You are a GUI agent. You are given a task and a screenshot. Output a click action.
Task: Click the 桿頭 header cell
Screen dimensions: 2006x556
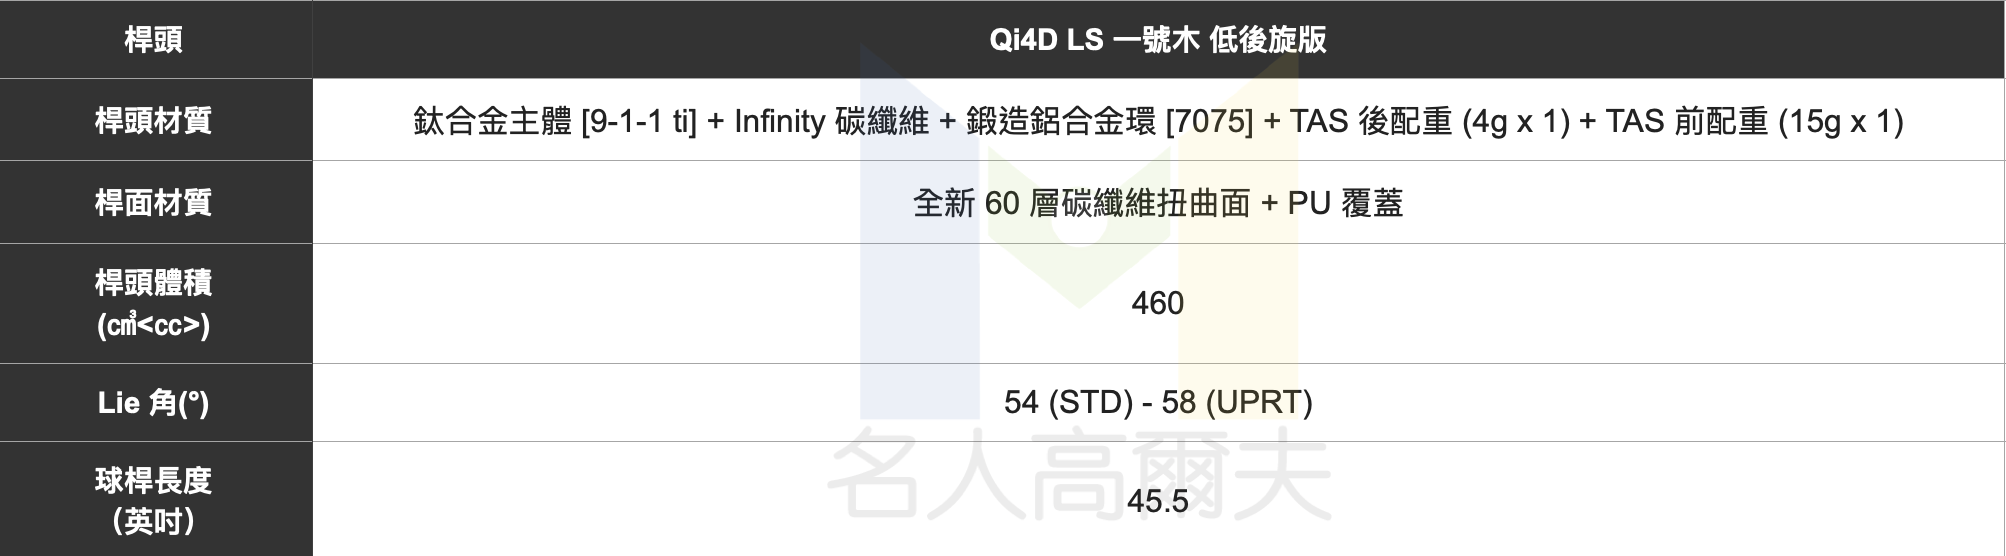pyautogui.click(x=153, y=40)
